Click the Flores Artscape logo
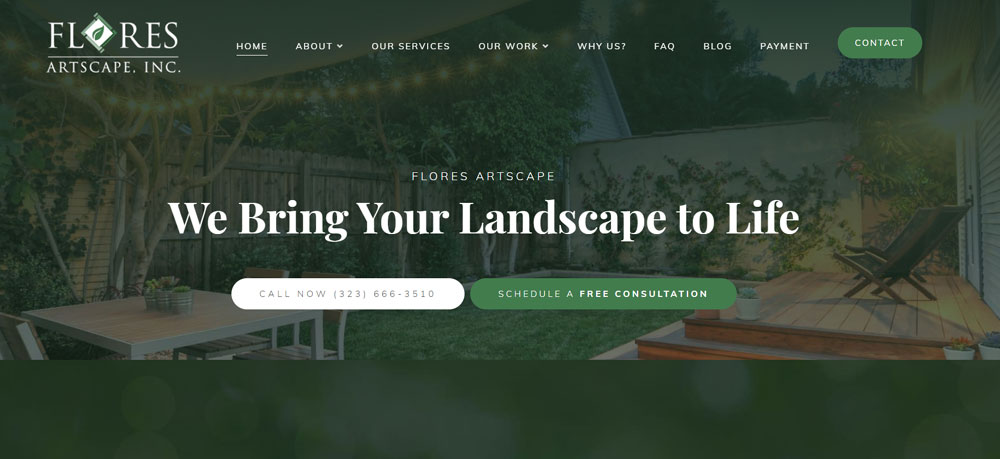The image size is (1000, 459). (114, 43)
